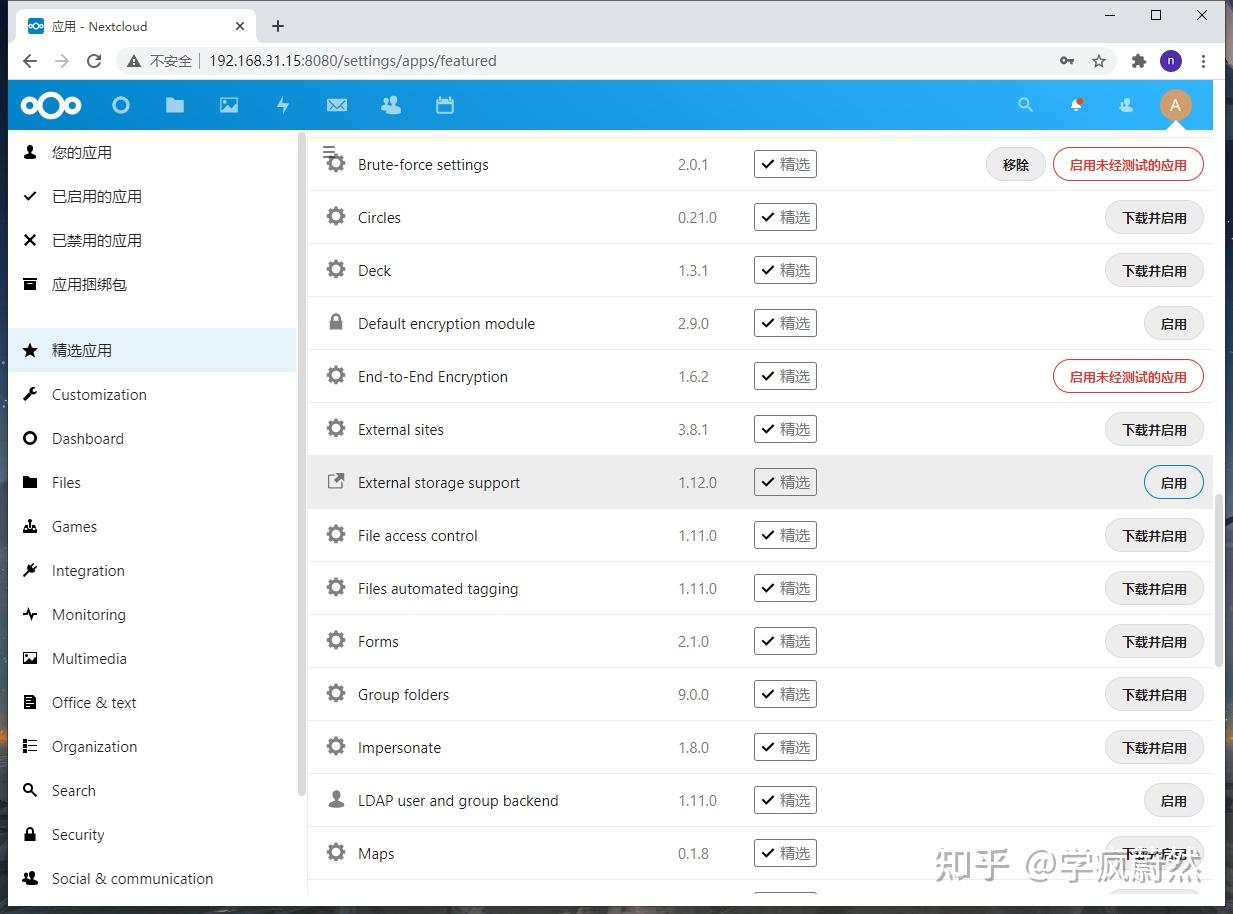Enable External storage support with 启用 button
1233x914 pixels.
click(x=1173, y=482)
